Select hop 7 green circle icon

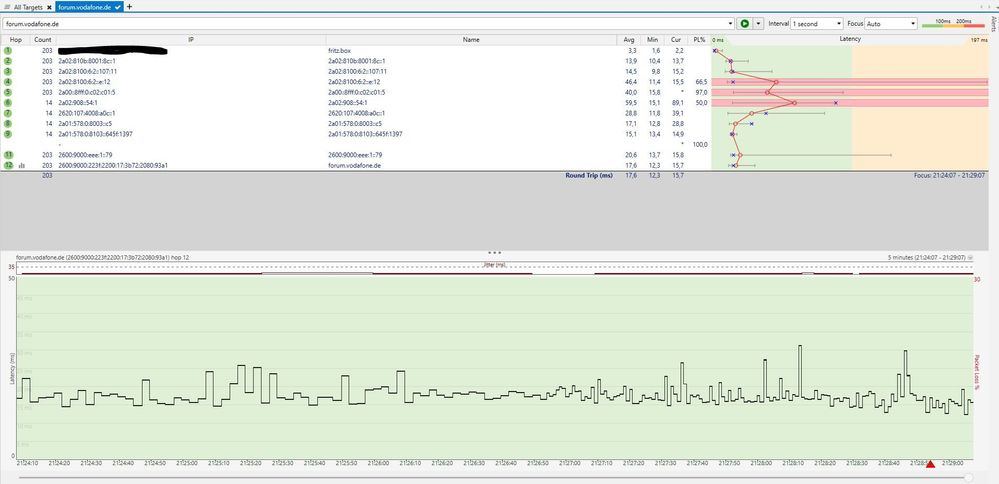tap(8, 113)
